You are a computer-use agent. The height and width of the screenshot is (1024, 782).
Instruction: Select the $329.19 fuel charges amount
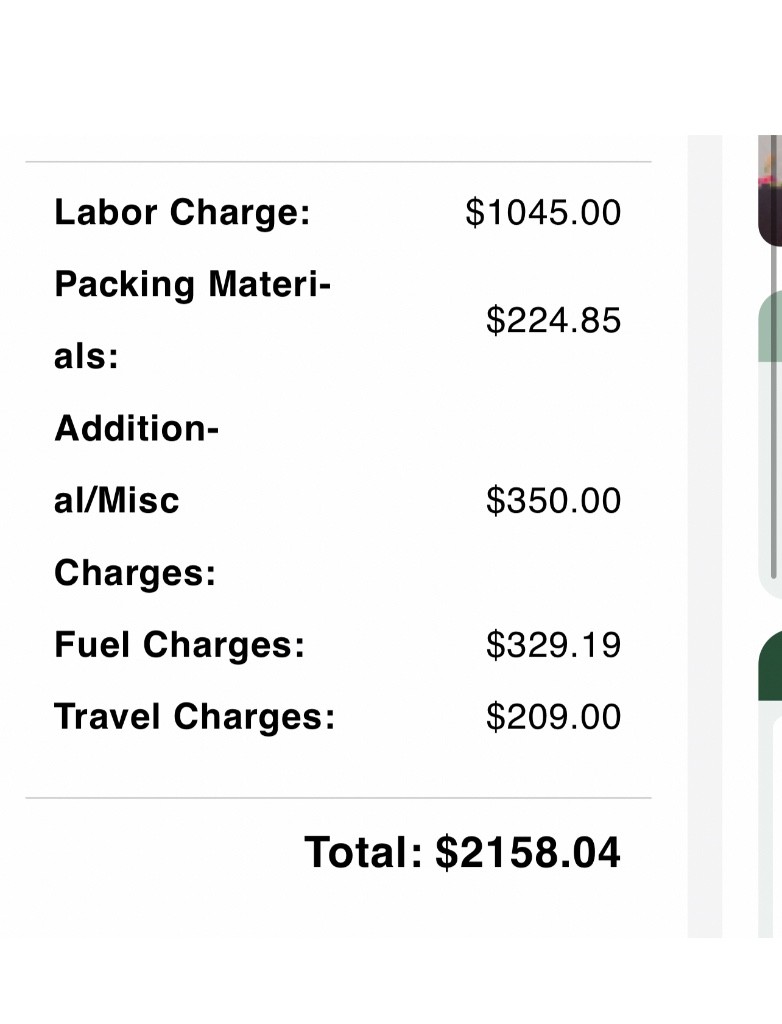coord(553,645)
